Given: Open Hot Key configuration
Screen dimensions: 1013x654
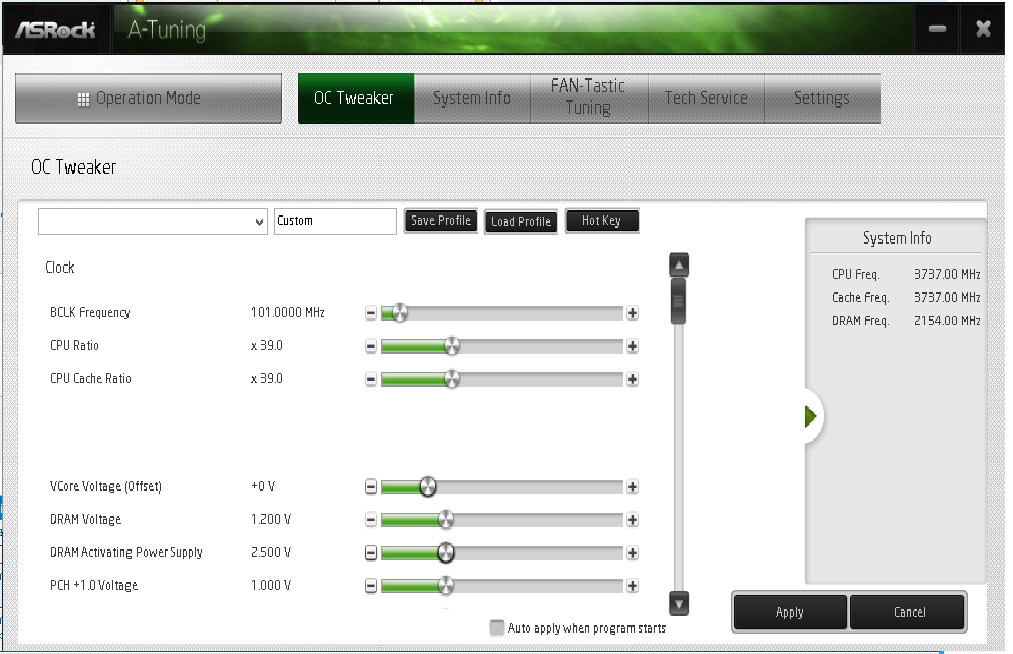Looking at the screenshot, I should pos(602,221).
